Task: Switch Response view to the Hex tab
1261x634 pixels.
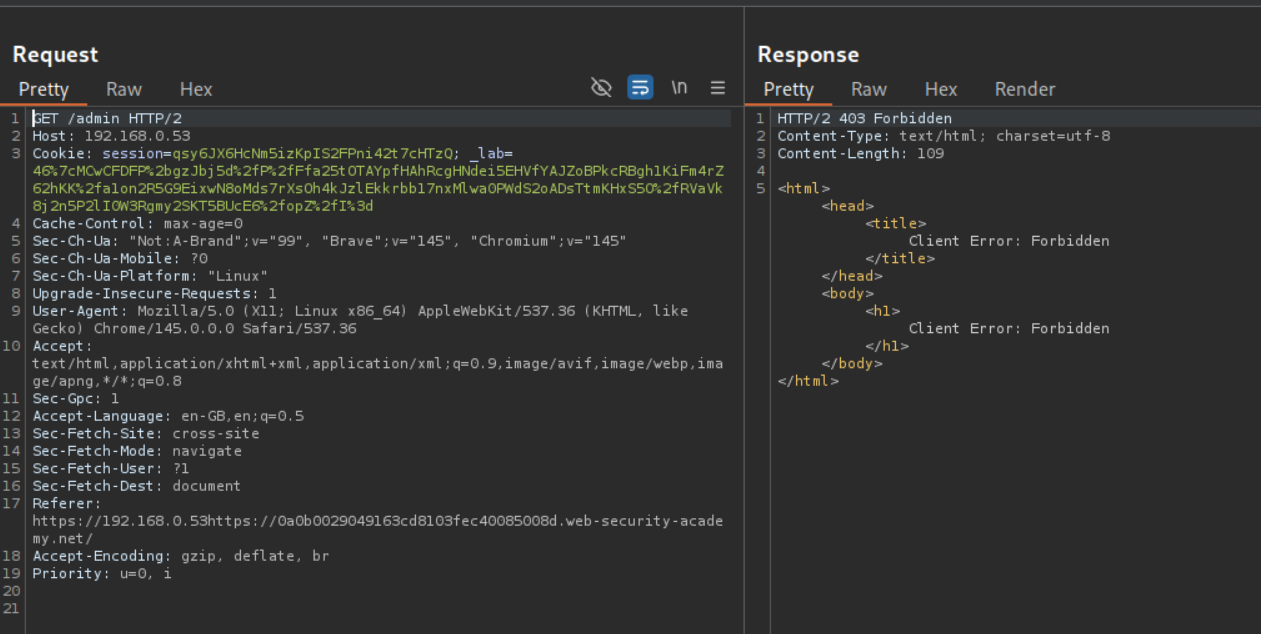Action: [941, 89]
